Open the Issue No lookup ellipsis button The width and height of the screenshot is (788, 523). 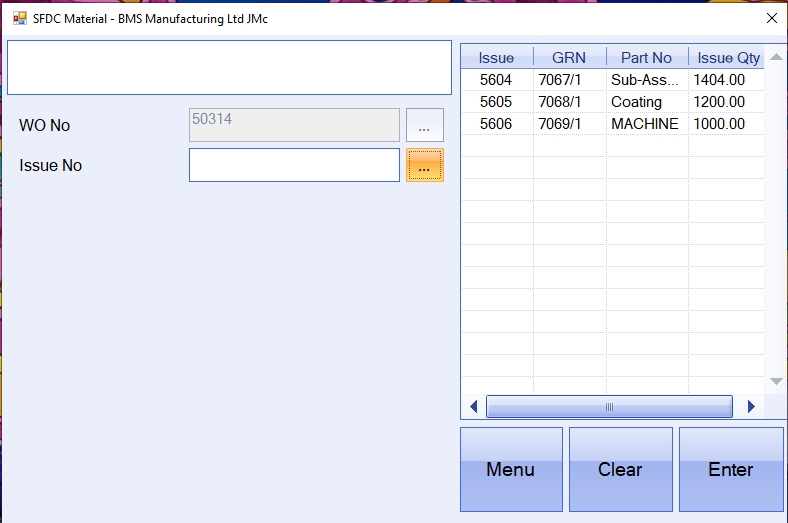[424, 166]
